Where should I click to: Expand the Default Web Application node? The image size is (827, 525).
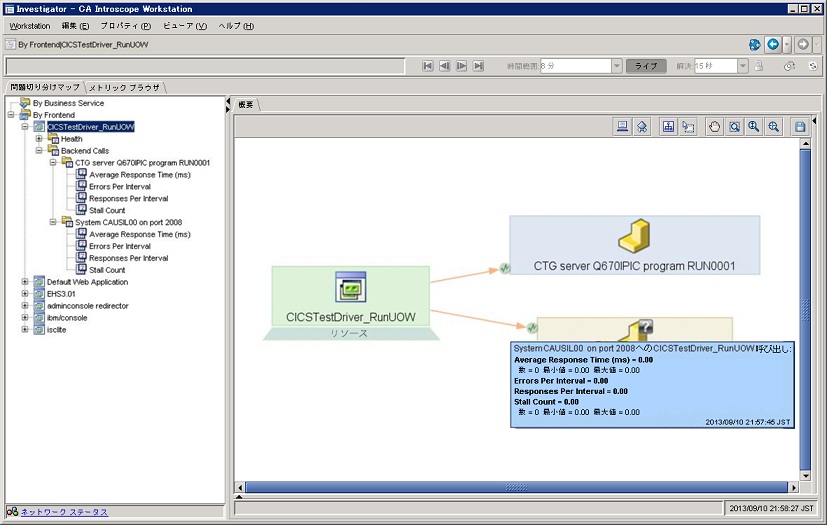pyautogui.click(x=25, y=282)
